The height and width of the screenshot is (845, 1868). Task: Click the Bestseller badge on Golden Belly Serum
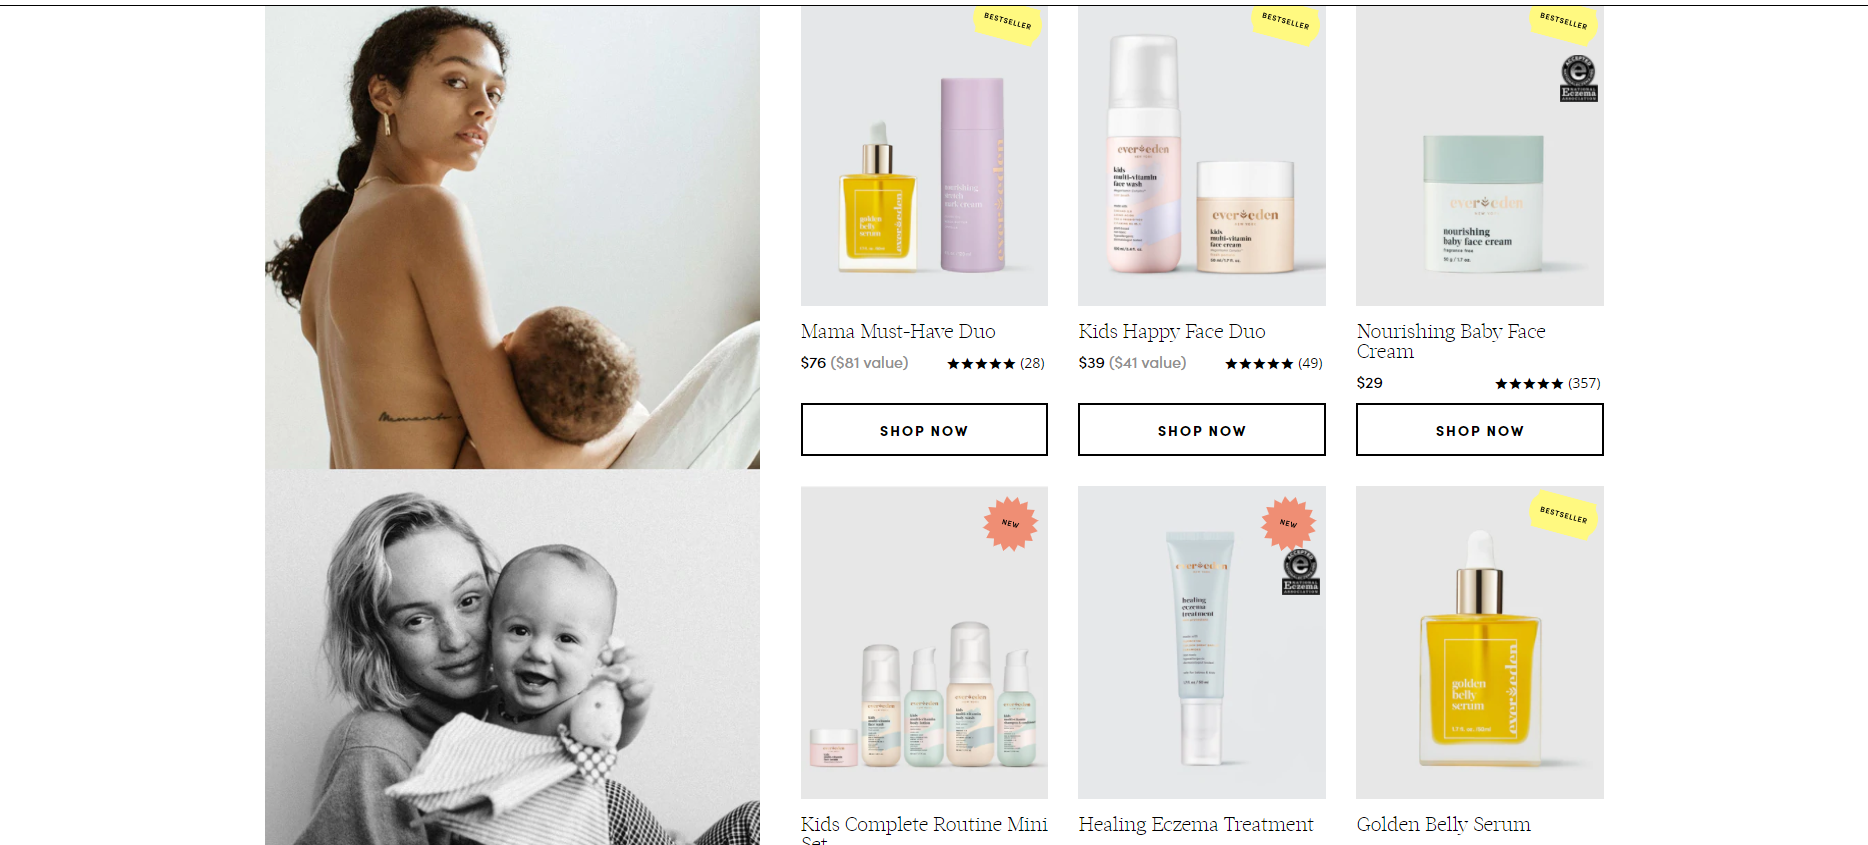click(1564, 515)
